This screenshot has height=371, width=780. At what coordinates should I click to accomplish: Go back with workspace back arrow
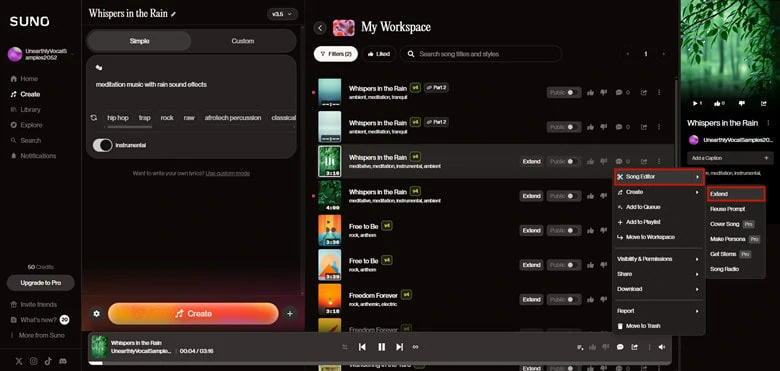pos(320,28)
